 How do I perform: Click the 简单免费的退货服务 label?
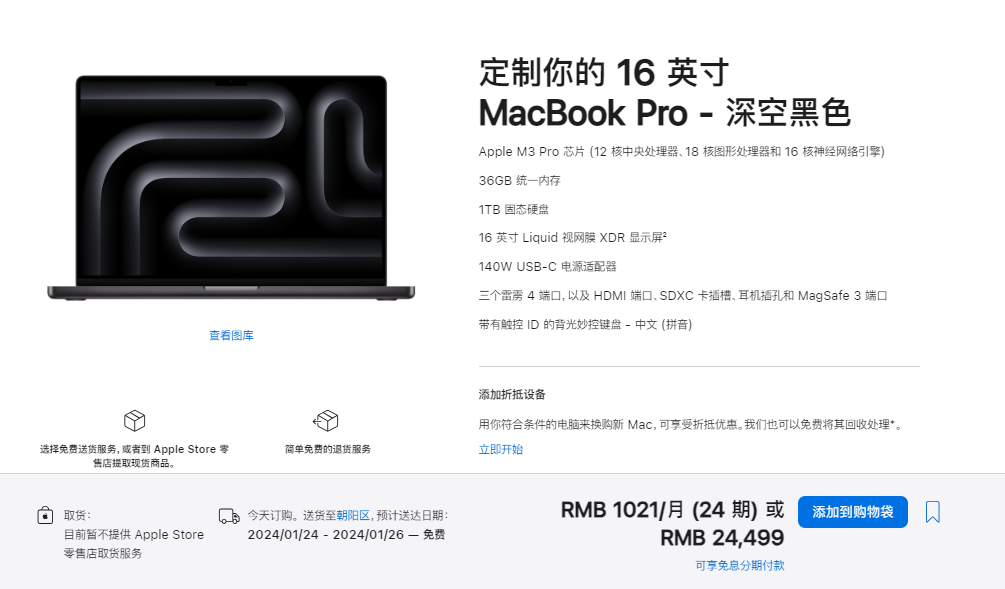click(328, 449)
